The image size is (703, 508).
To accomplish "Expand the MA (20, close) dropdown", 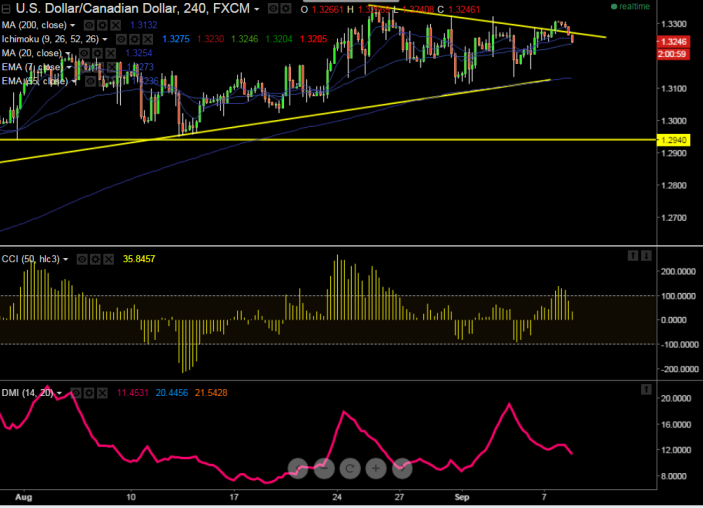I will [x=68, y=53].
